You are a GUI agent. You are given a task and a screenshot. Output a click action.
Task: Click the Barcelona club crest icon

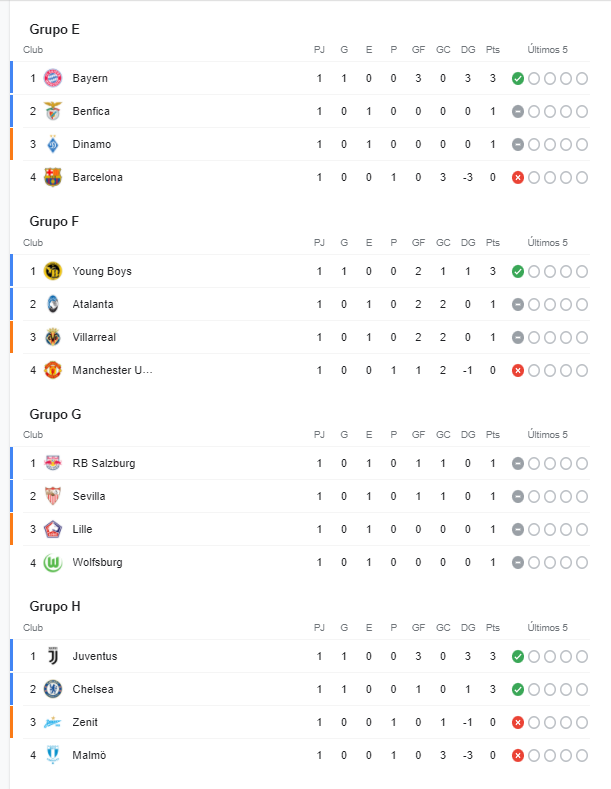point(53,177)
